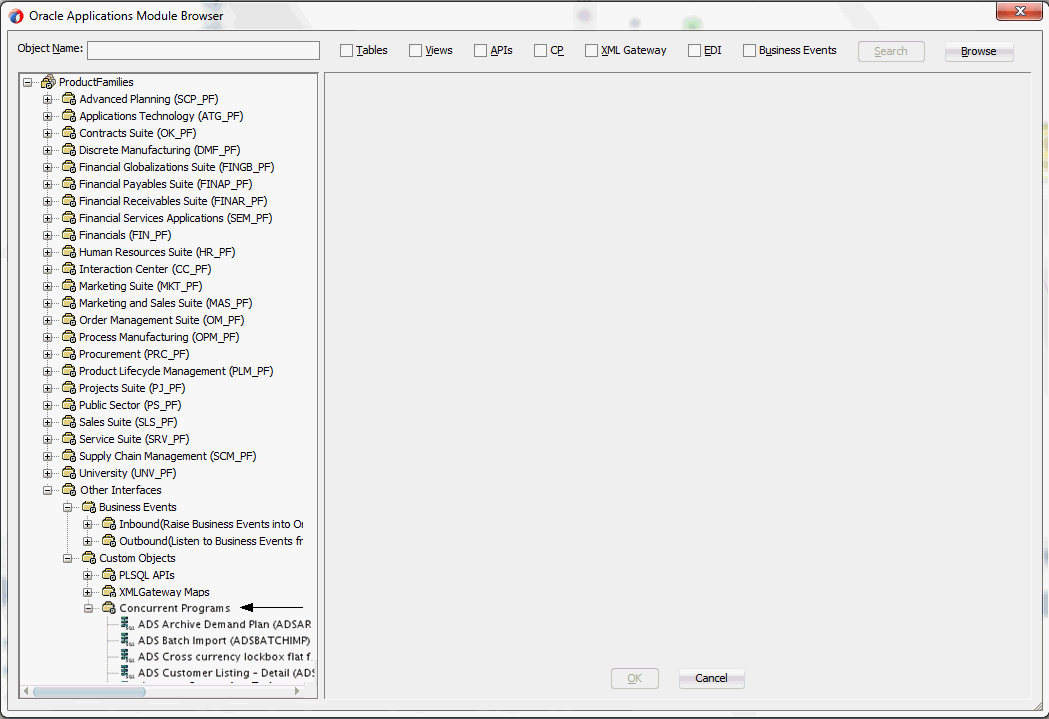
Task: Expand the Service Suite node
Action: click(x=47, y=439)
